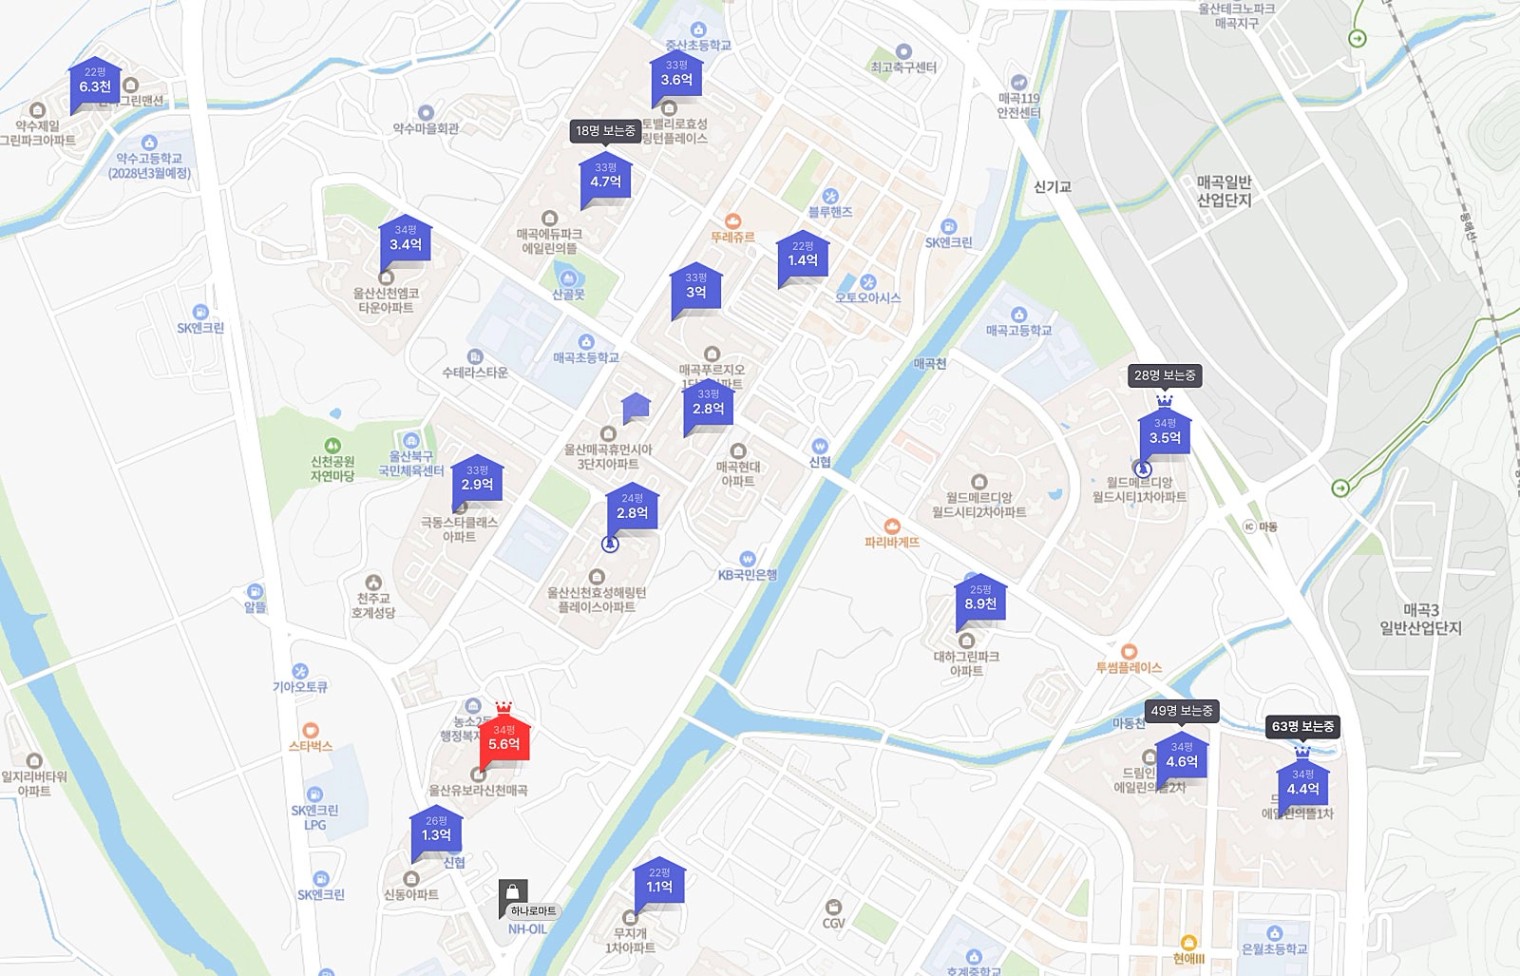The height and width of the screenshot is (976, 1520).
Task: Click the 오토오아시스 repair icon
Action: point(868,282)
